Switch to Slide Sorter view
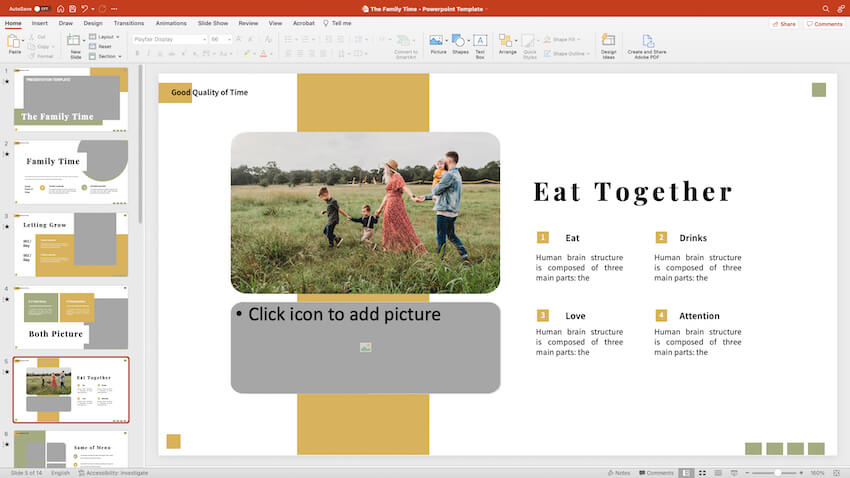Viewport: 850px width, 478px height. pyautogui.click(x=701, y=472)
